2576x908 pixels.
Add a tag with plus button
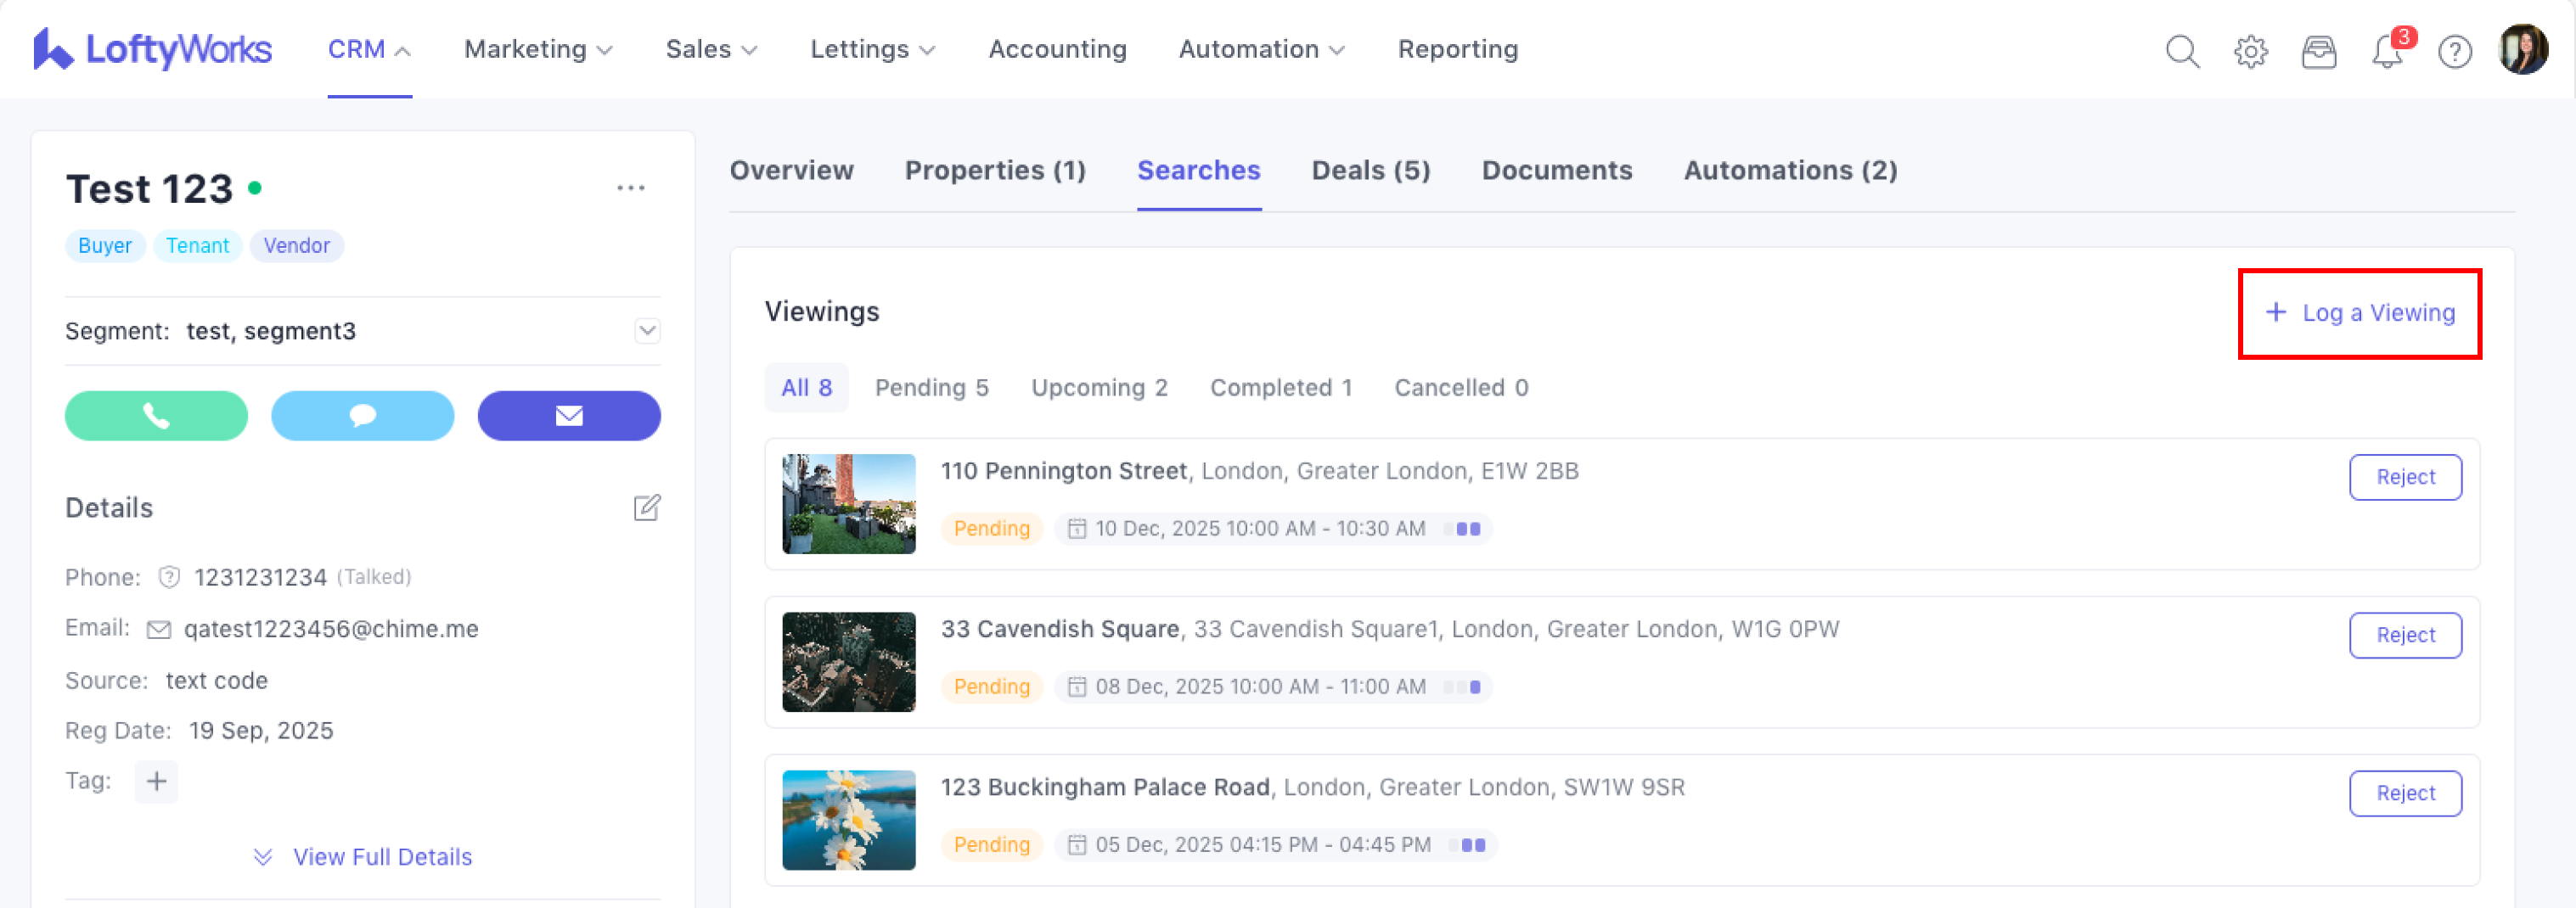pos(156,781)
